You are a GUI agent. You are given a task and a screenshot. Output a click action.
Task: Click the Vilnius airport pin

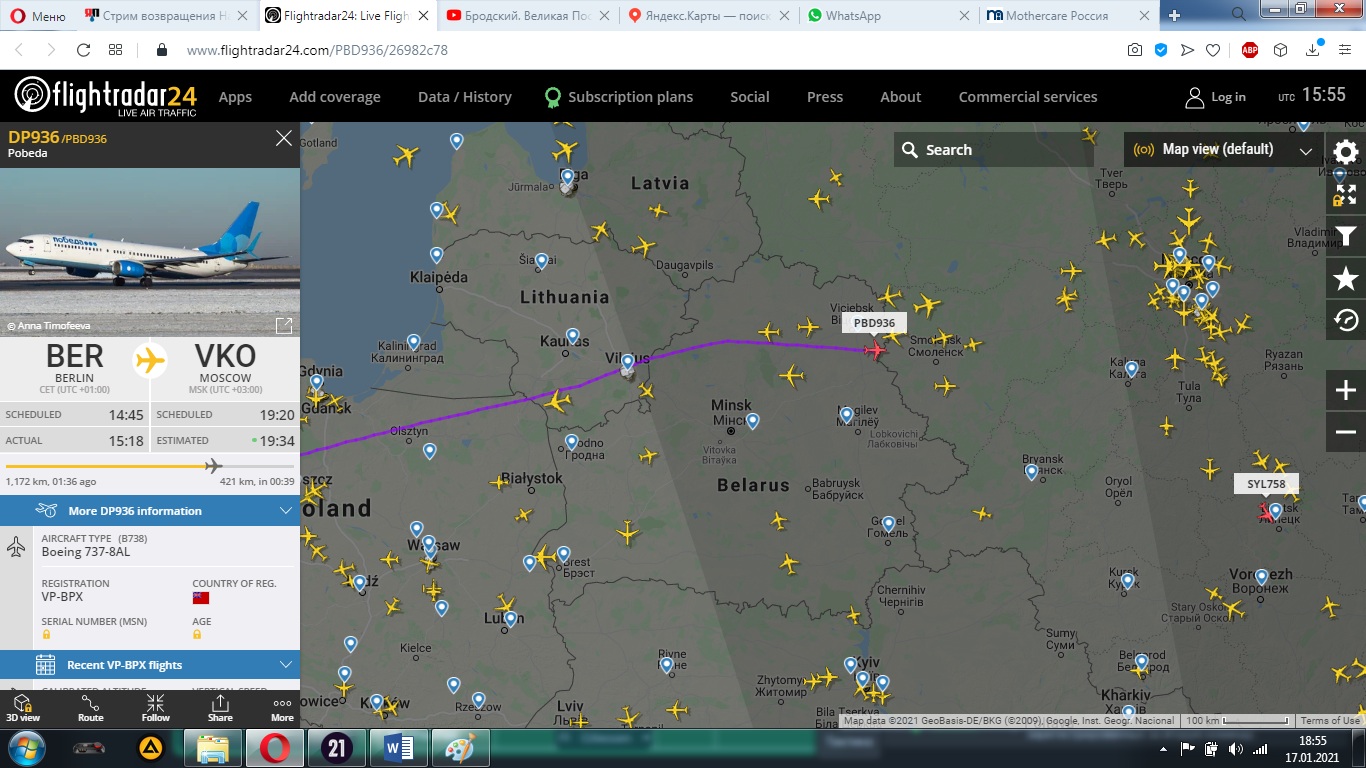click(627, 363)
